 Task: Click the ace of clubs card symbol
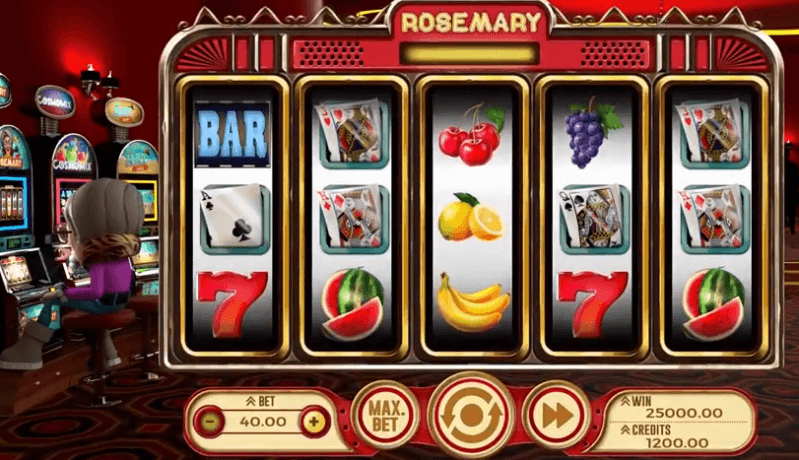[x=234, y=219]
